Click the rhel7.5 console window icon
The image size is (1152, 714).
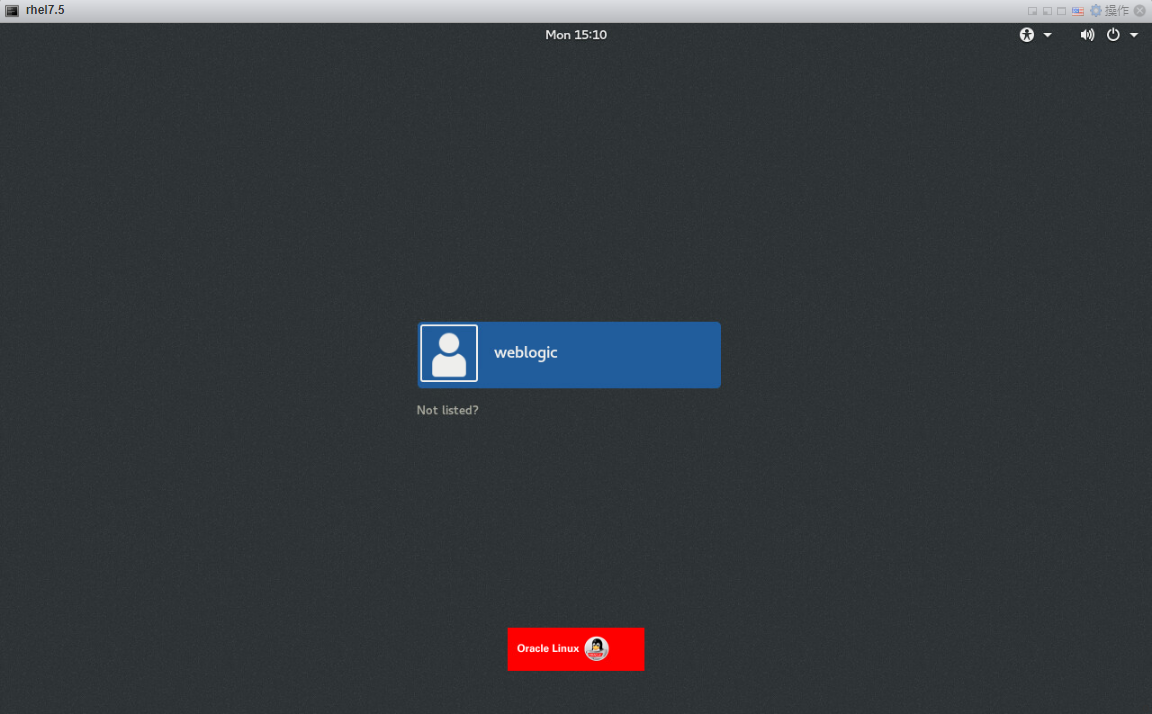pyautogui.click(x=12, y=10)
